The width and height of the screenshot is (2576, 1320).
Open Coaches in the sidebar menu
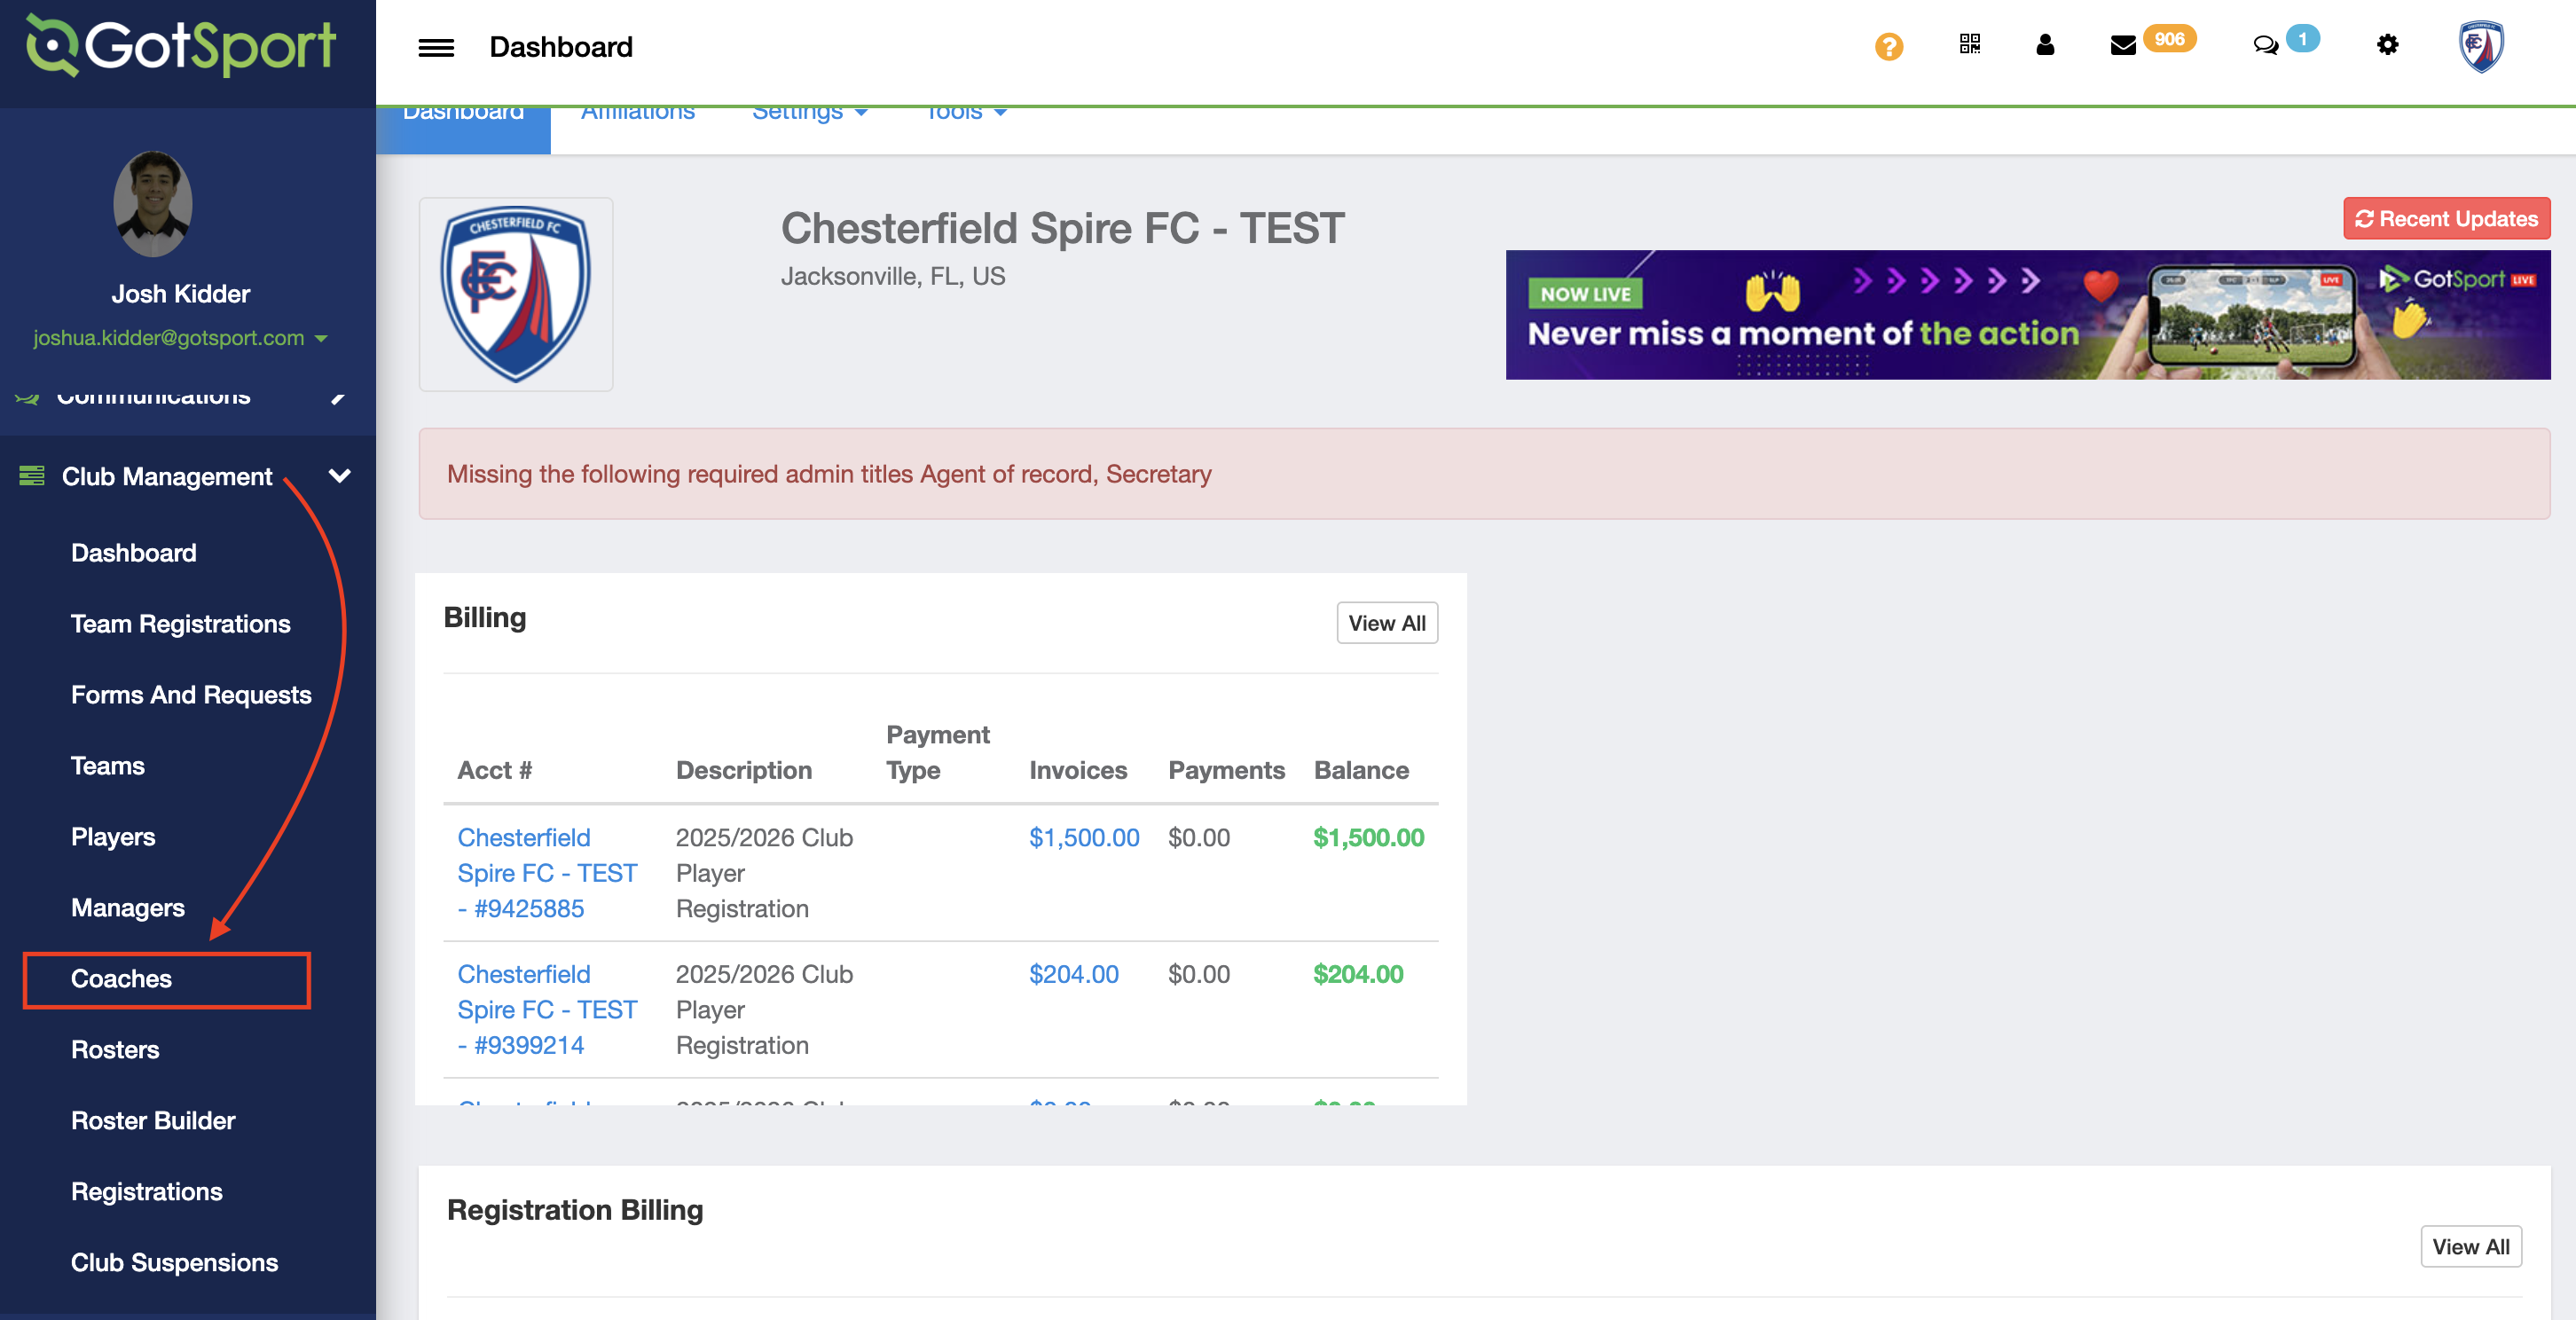pyautogui.click(x=121, y=979)
